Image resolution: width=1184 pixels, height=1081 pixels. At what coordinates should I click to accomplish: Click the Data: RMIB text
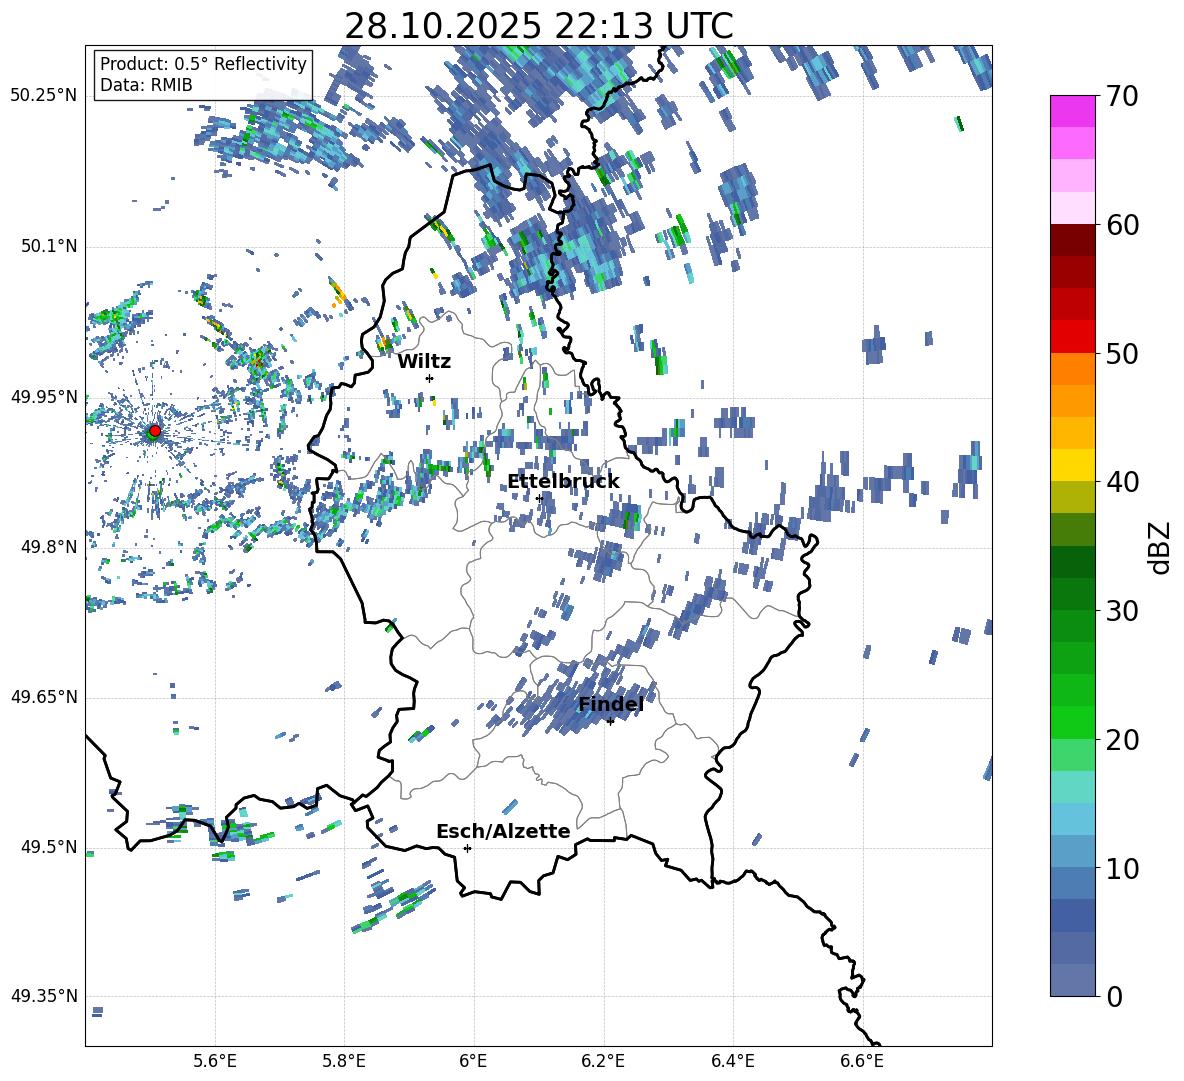tap(146, 85)
